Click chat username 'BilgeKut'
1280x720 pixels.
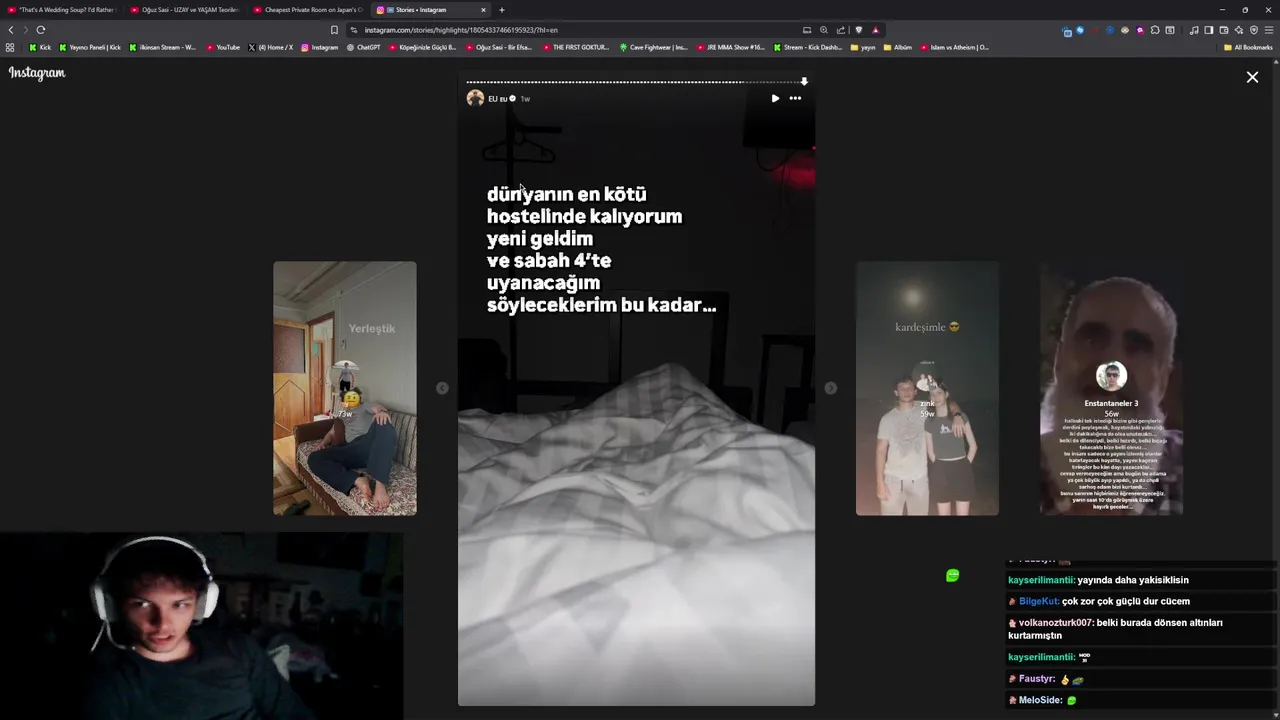coord(1038,601)
